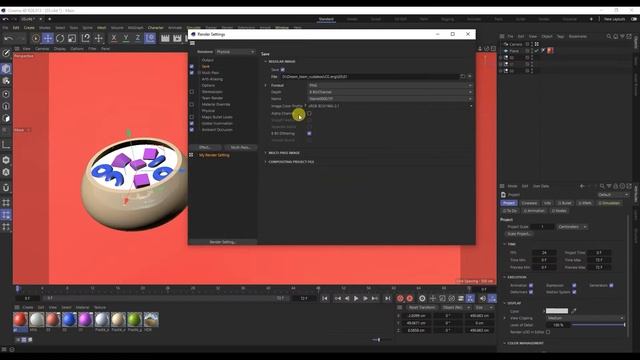Select Anti-Aliasing in render settings list

(212, 79)
